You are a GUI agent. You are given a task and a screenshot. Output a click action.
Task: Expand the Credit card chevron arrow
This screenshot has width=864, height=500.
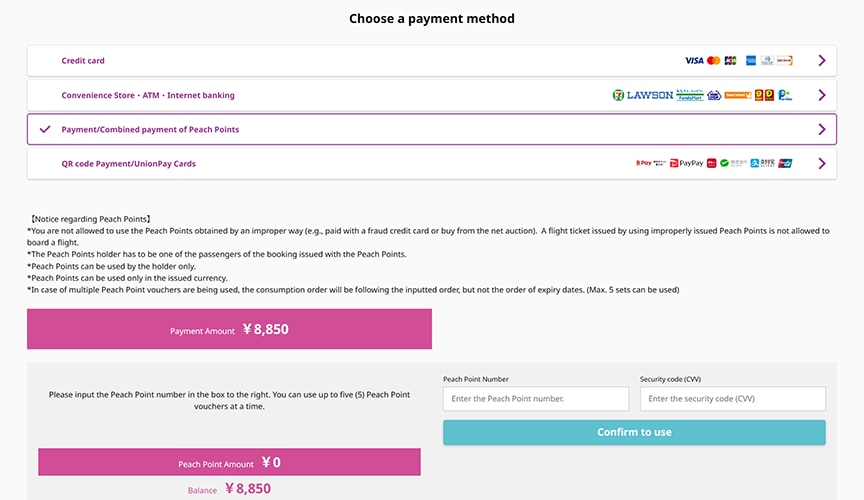(x=822, y=61)
